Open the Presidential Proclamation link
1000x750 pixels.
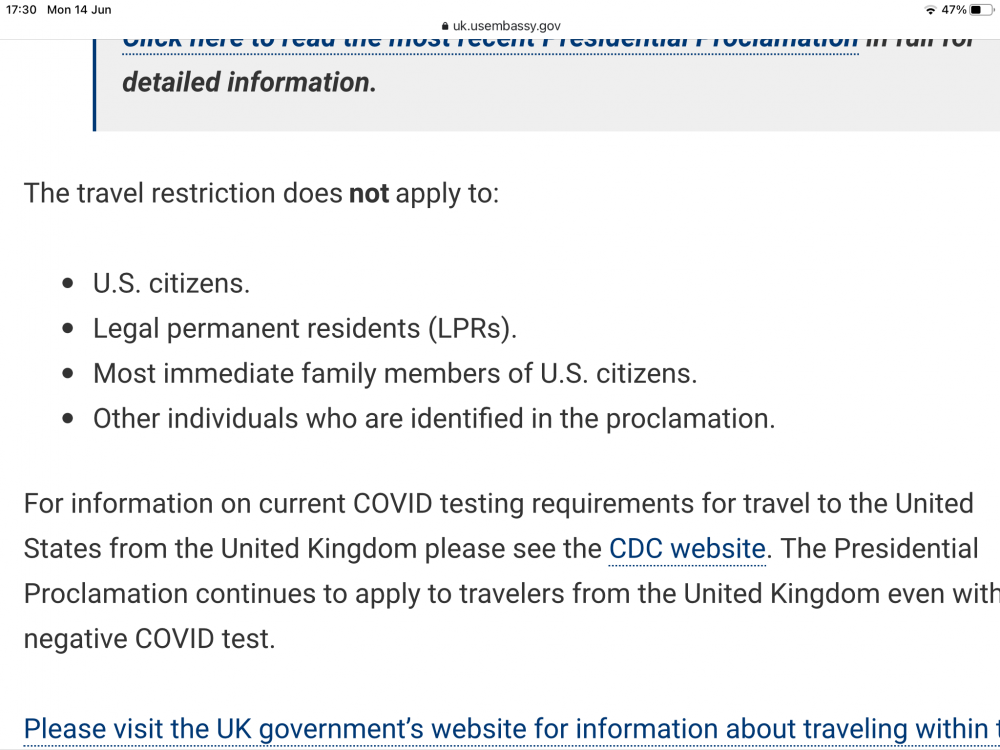490,43
